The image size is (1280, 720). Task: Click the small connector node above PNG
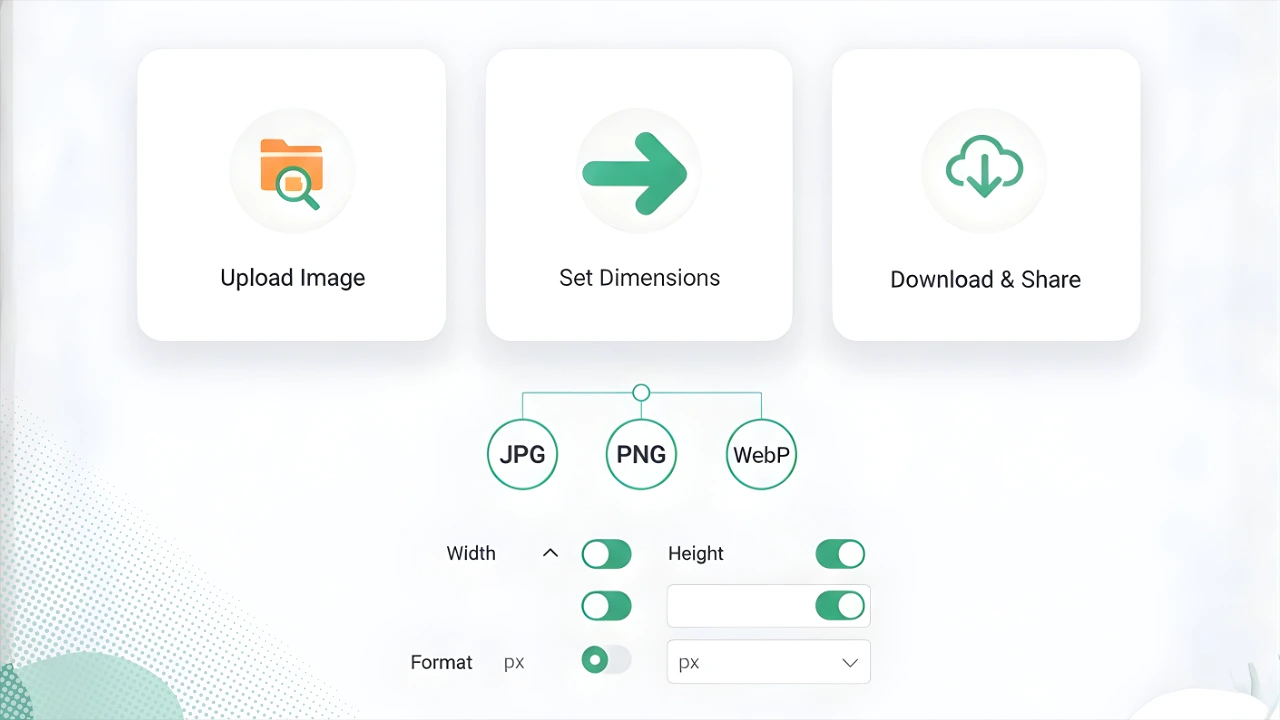[641, 393]
